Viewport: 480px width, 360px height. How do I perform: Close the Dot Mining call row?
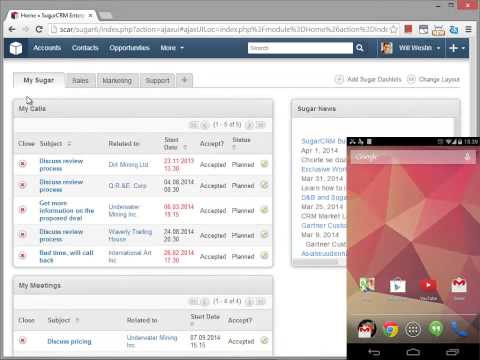pos(22,164)
